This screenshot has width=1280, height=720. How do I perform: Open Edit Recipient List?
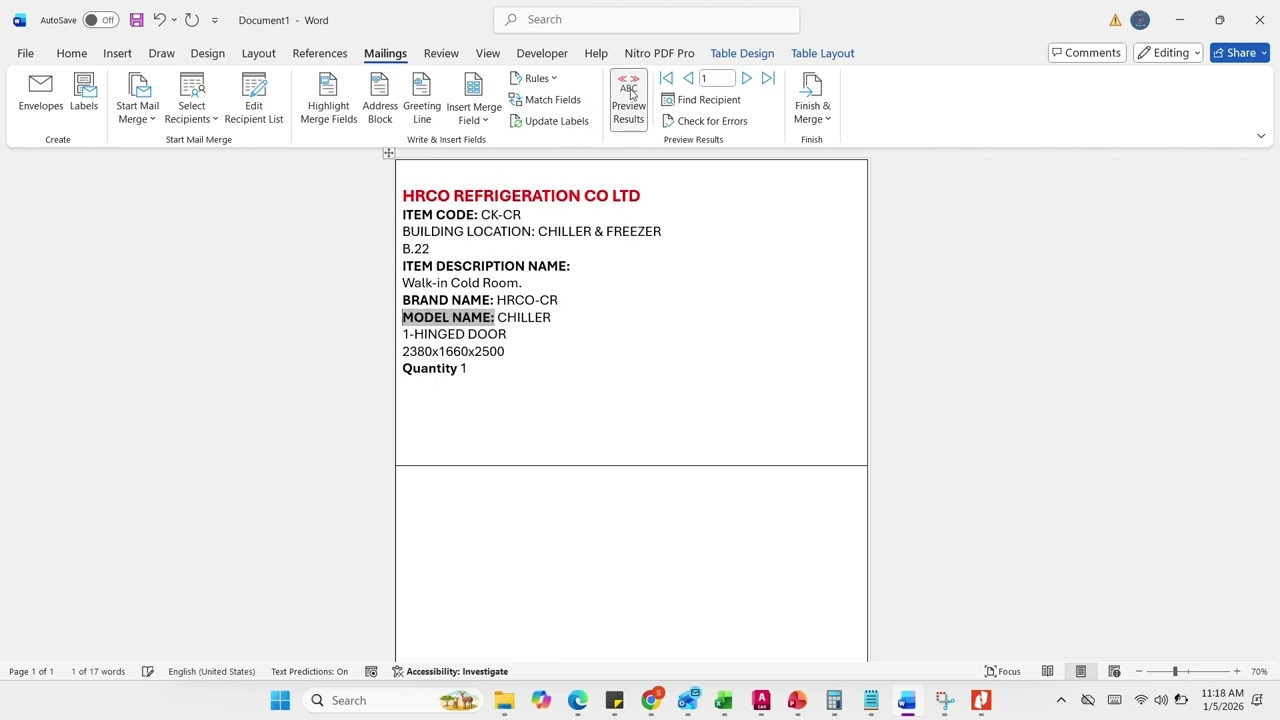click(x=254, y=99)
